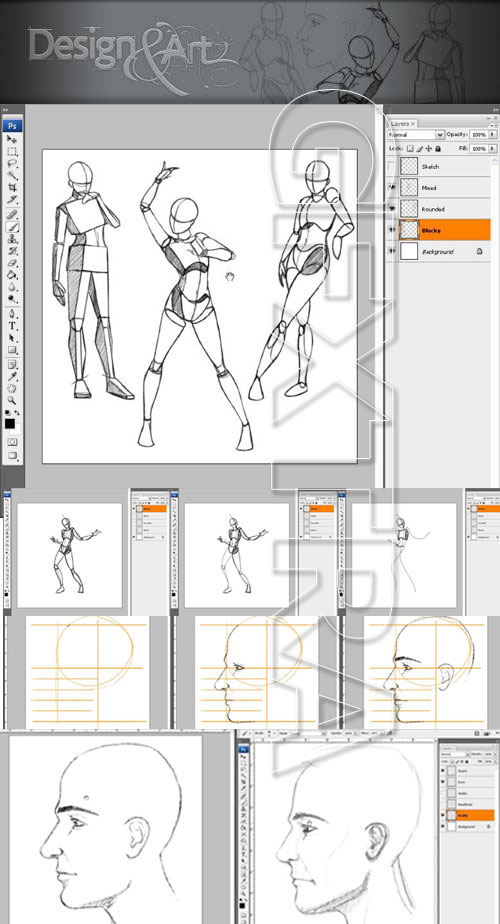Select the Path Selection tool in the large toolbar
500x924 pixels.
point(12,338)
